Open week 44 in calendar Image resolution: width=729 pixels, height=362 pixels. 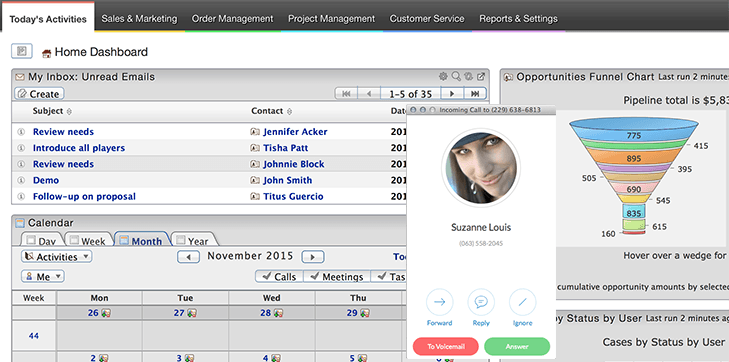(34, 336)
